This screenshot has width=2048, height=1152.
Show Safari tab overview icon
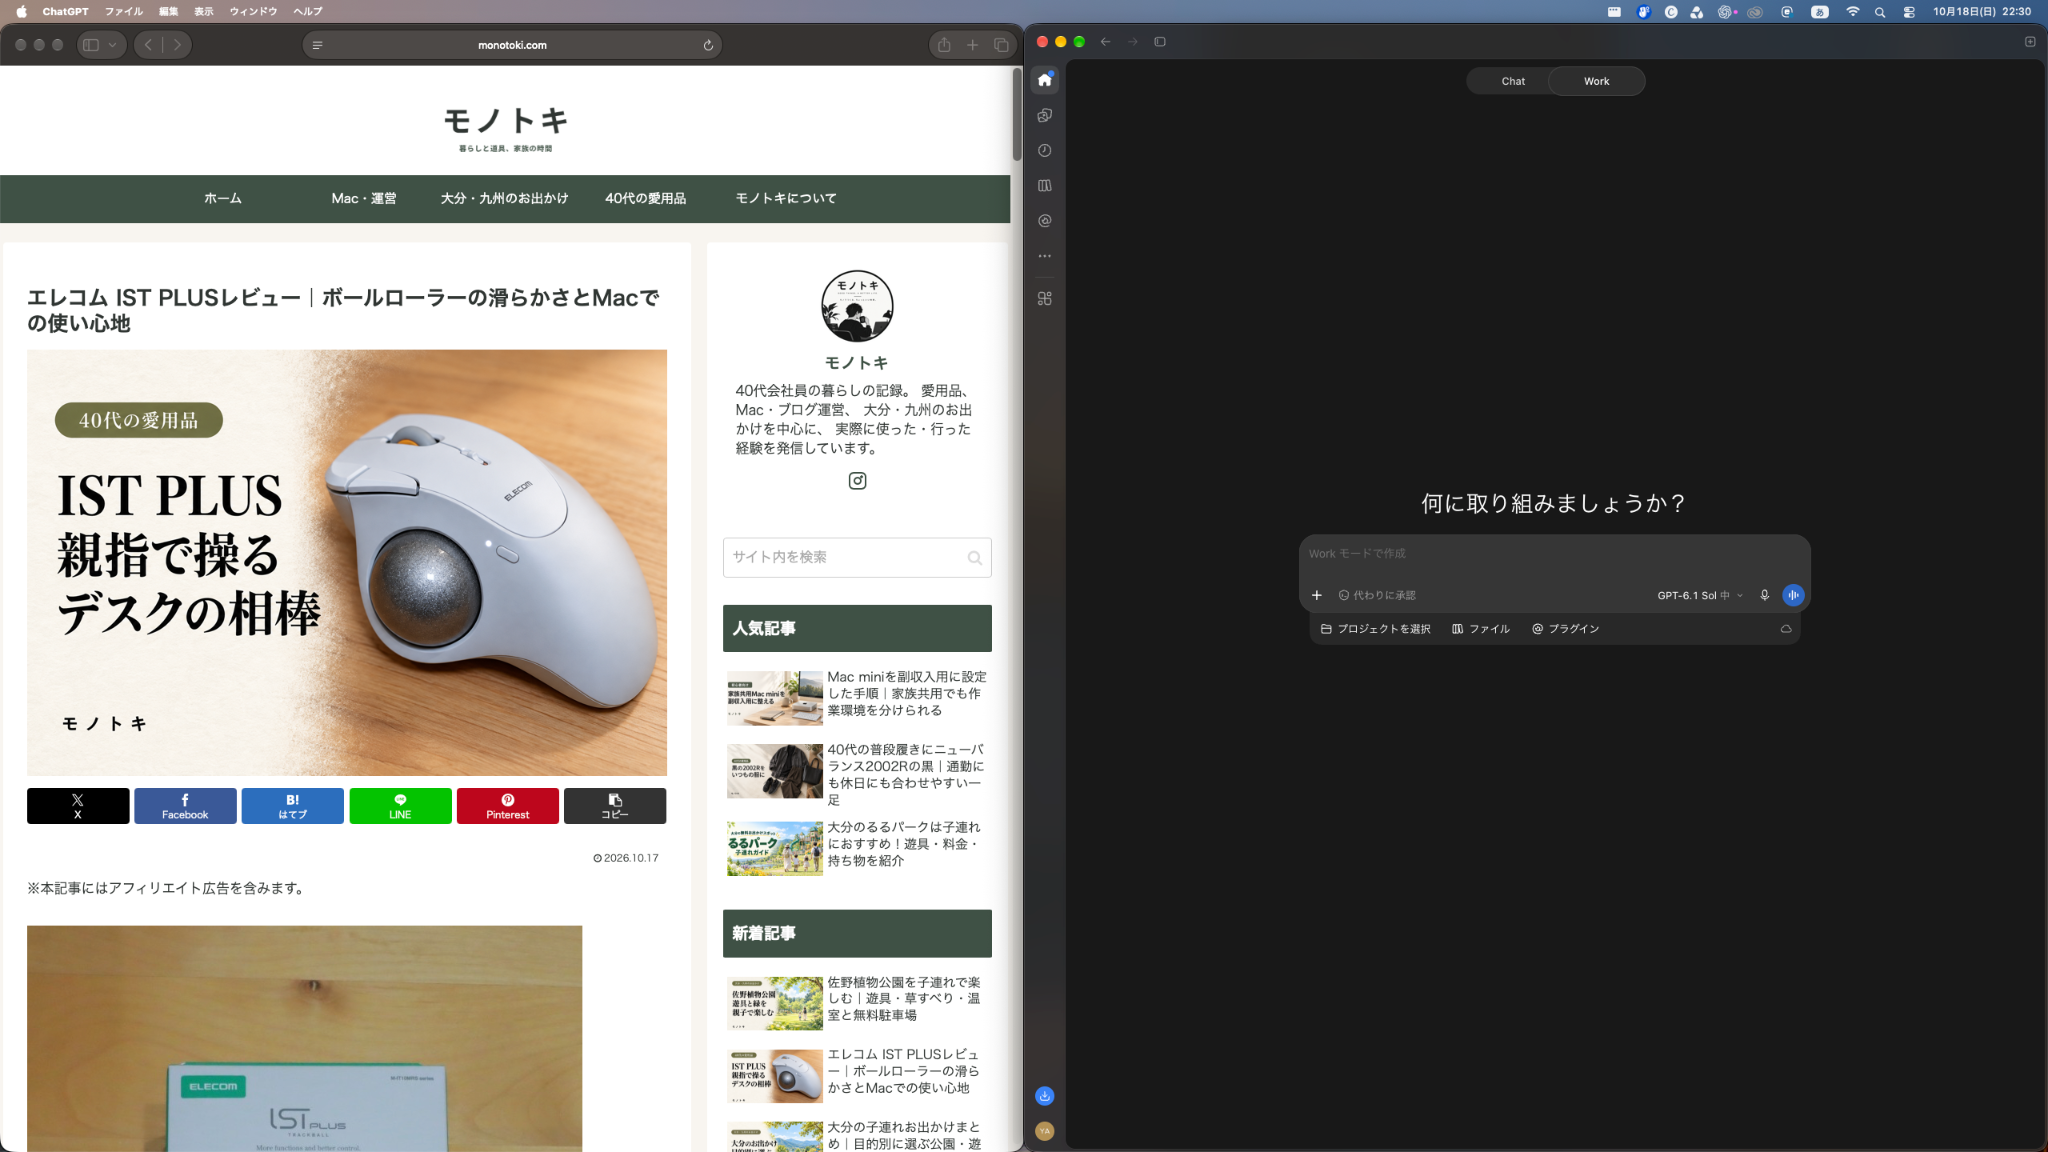click(x=1001, y=45)
